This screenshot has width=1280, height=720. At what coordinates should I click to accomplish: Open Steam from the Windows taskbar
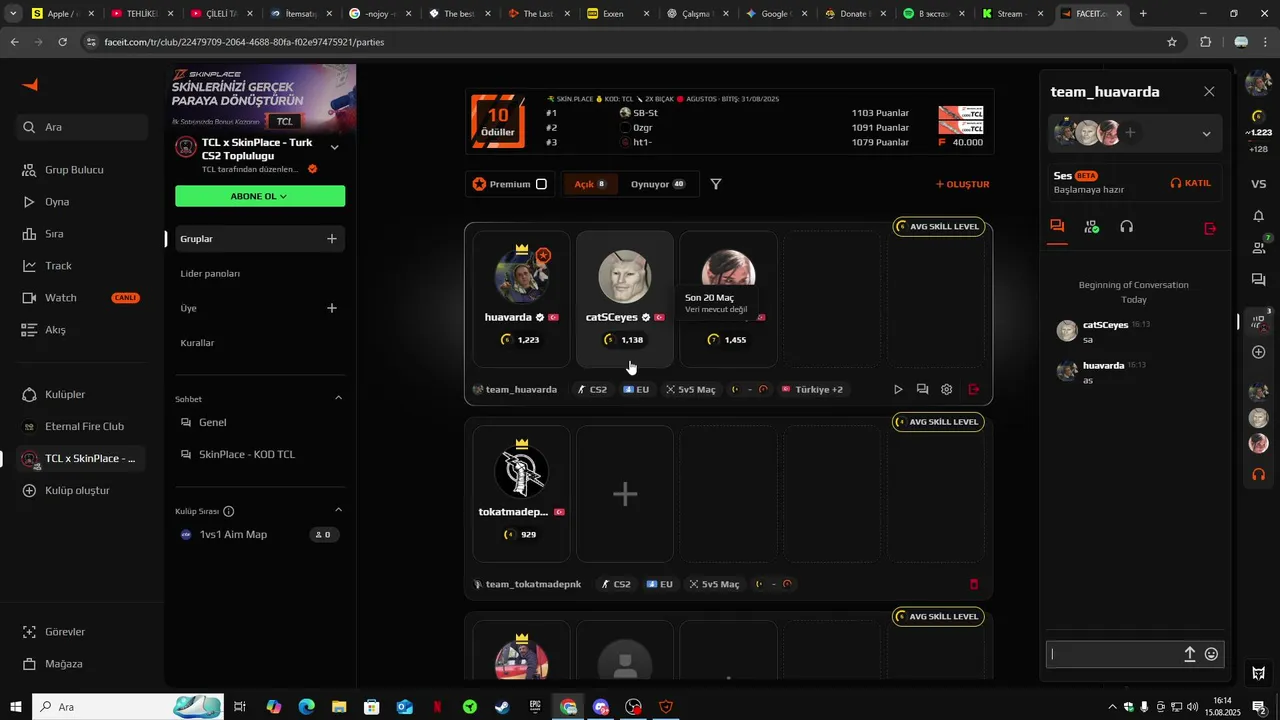coord(502,707)
